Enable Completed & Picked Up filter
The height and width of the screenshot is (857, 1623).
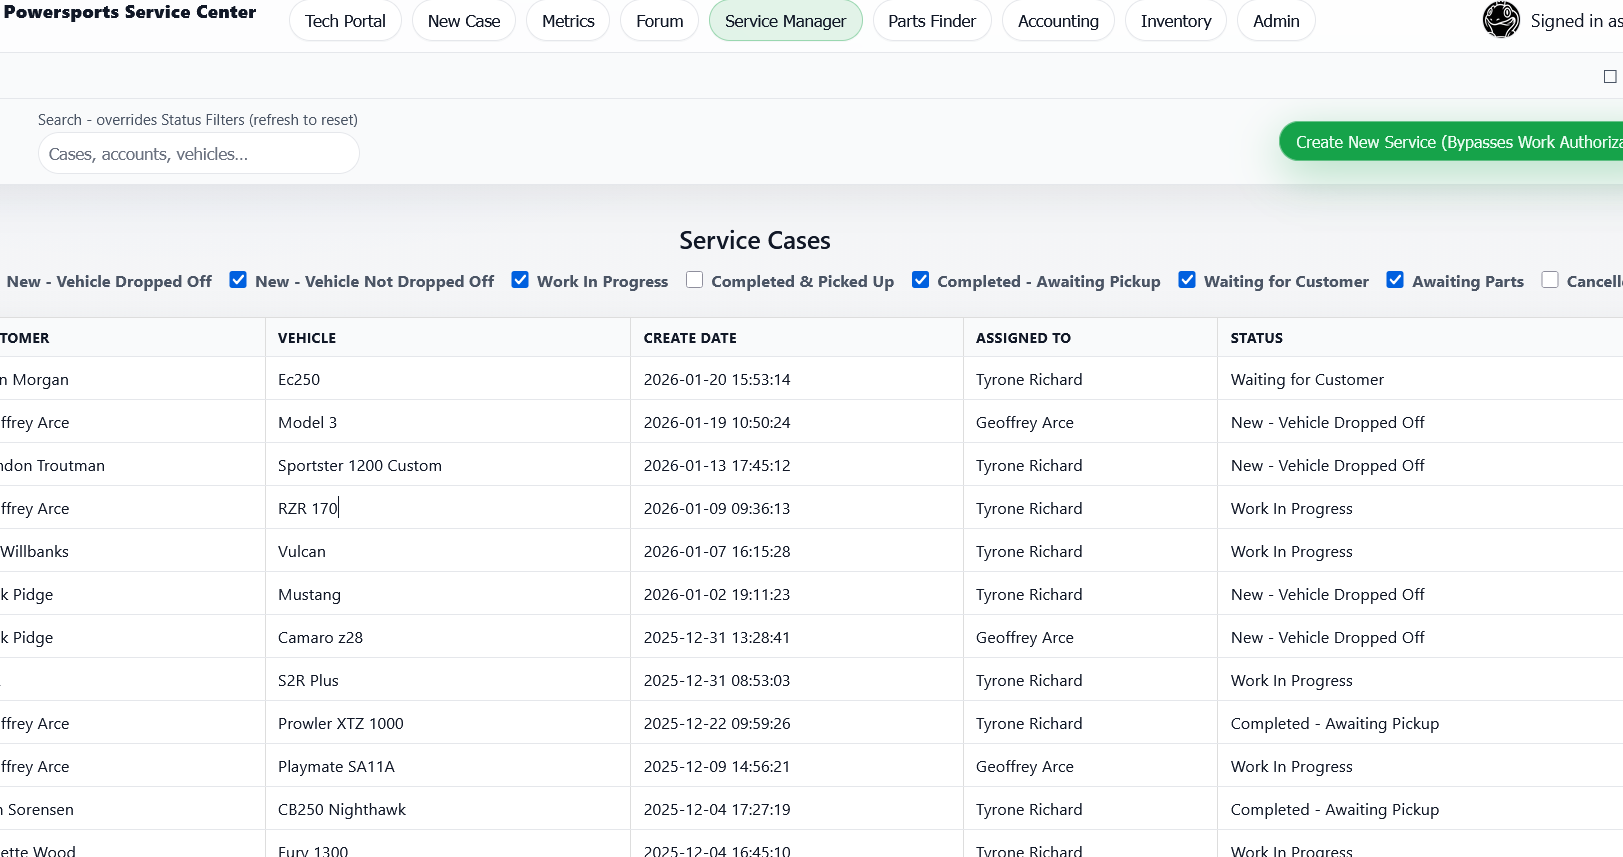[x=694, y=280]
